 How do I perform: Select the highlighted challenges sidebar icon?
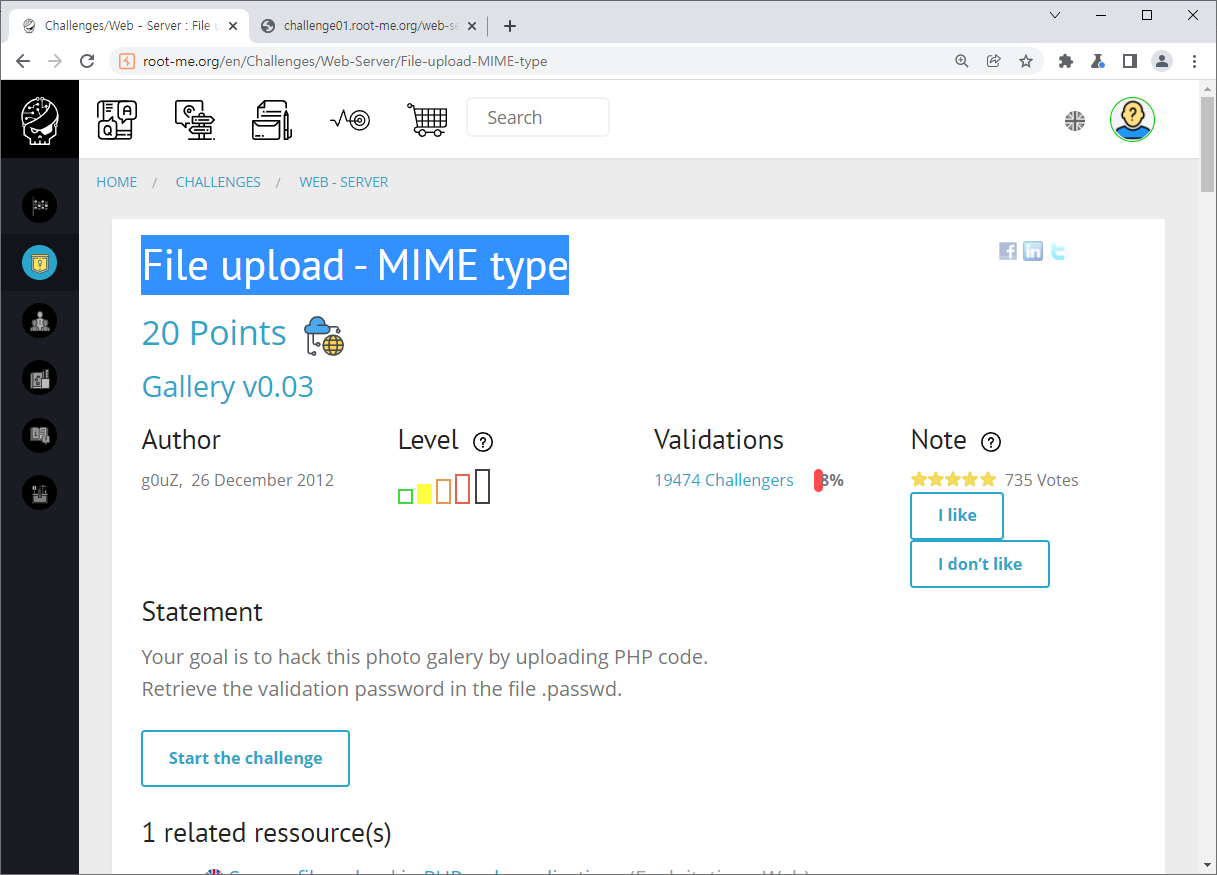40,263
